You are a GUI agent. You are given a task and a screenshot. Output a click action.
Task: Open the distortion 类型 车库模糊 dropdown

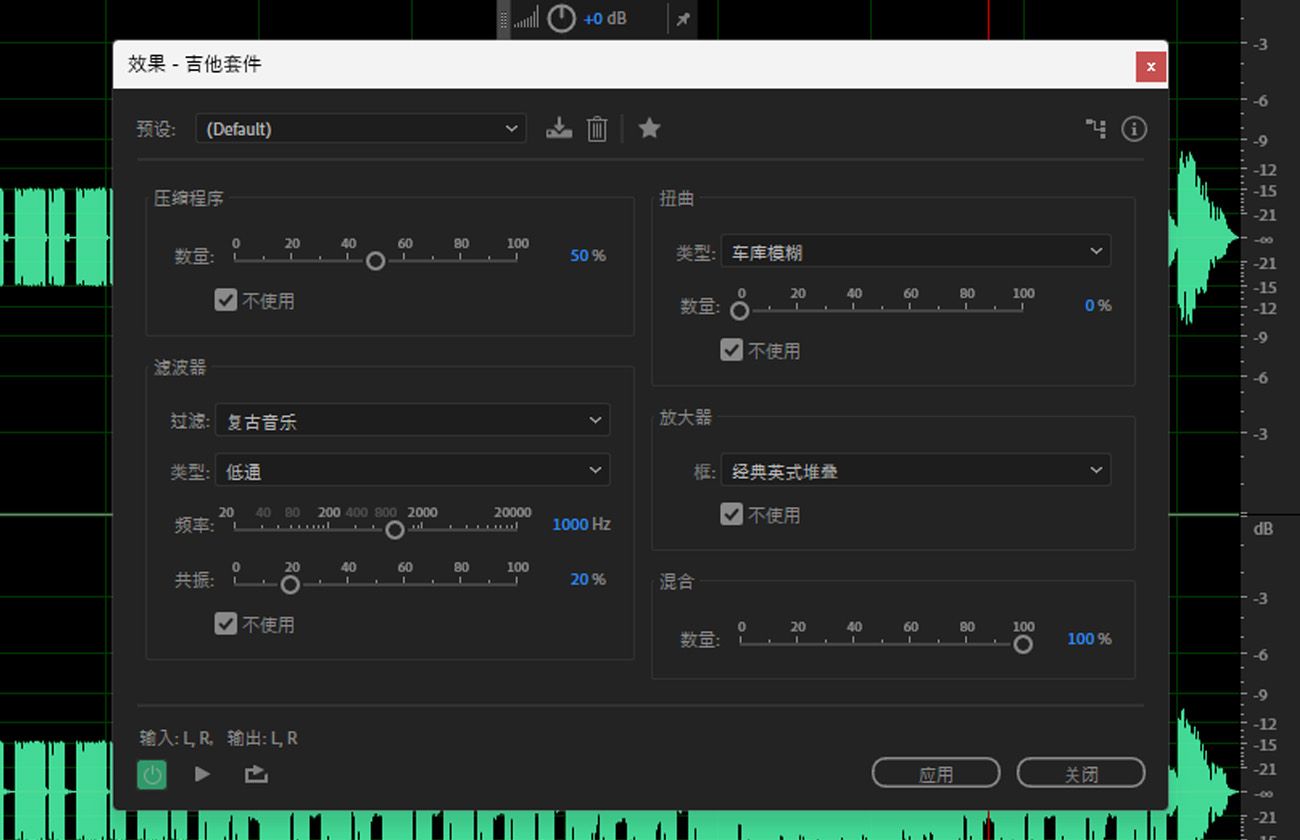(916, 252)
